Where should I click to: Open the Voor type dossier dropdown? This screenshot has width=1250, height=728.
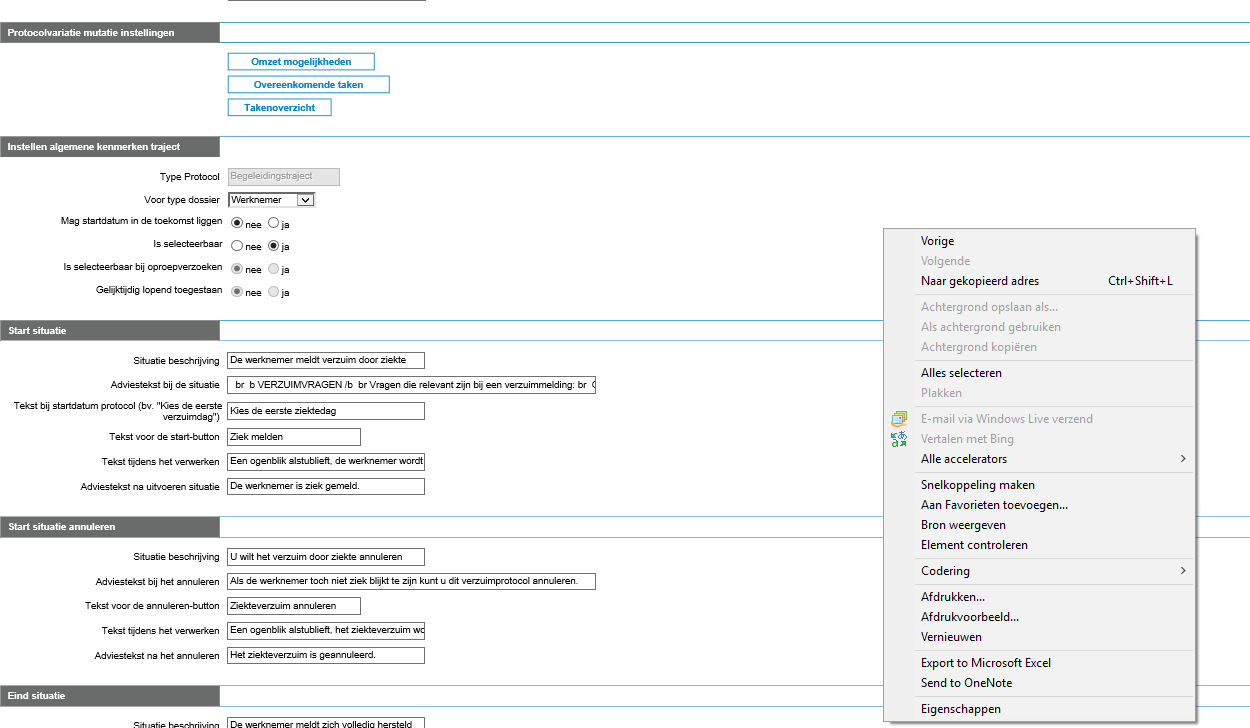306,200
